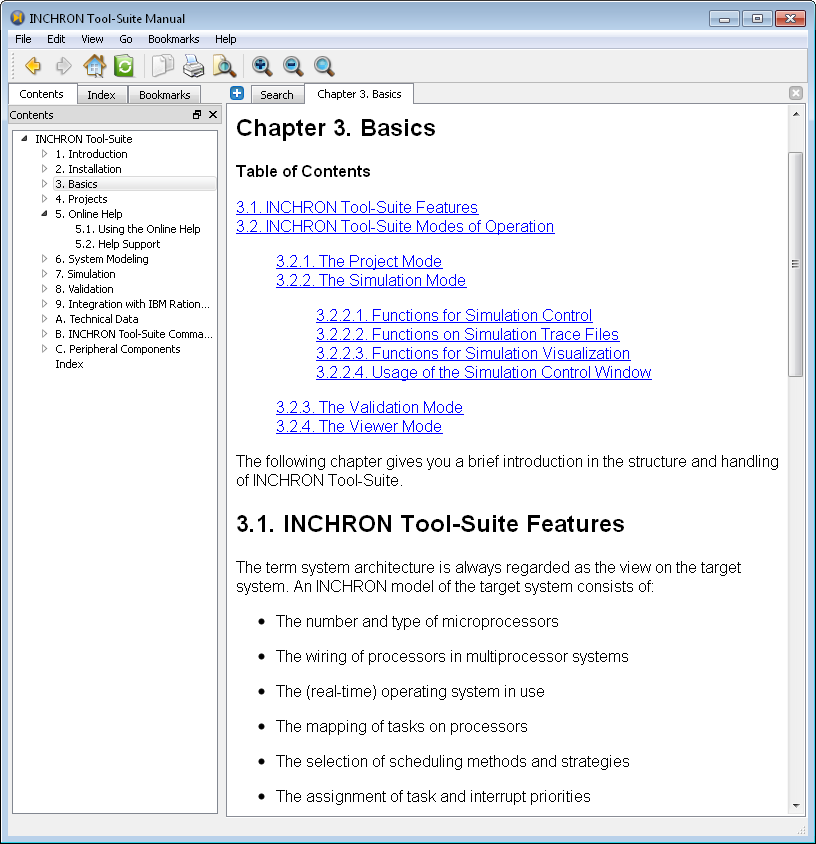This screenshot has height=844, width=816.
Task: Open the Edit menu
Action: (56, 39)
